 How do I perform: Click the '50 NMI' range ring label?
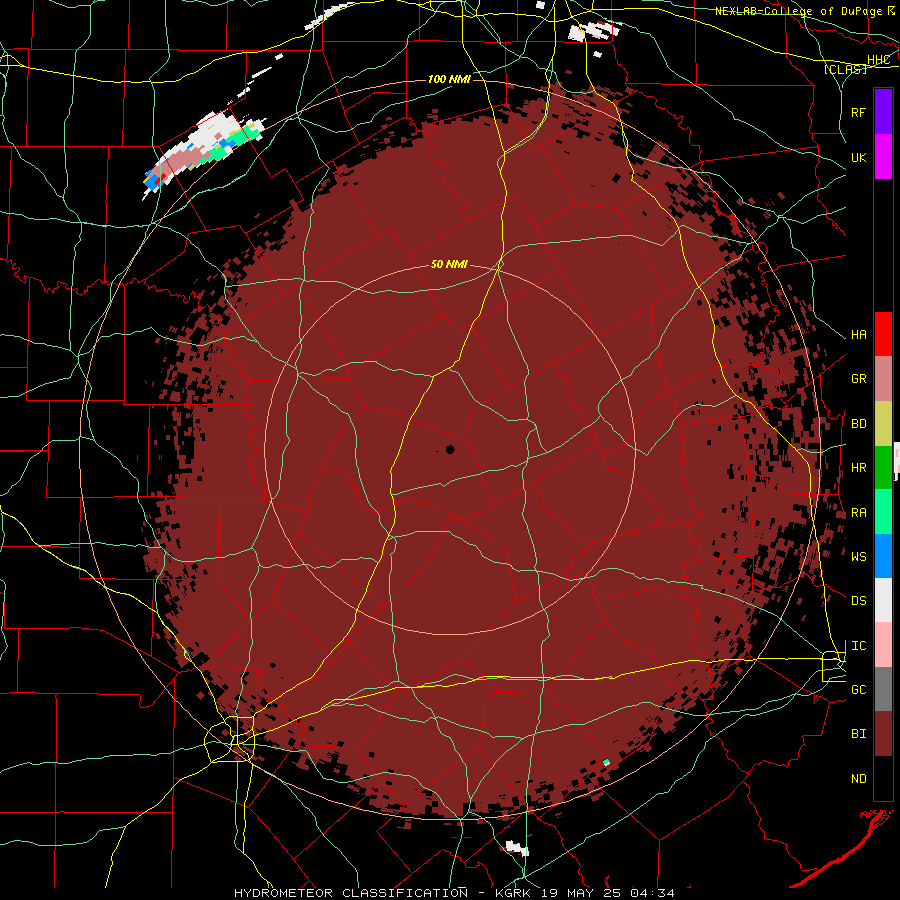[x=449, y=264]
